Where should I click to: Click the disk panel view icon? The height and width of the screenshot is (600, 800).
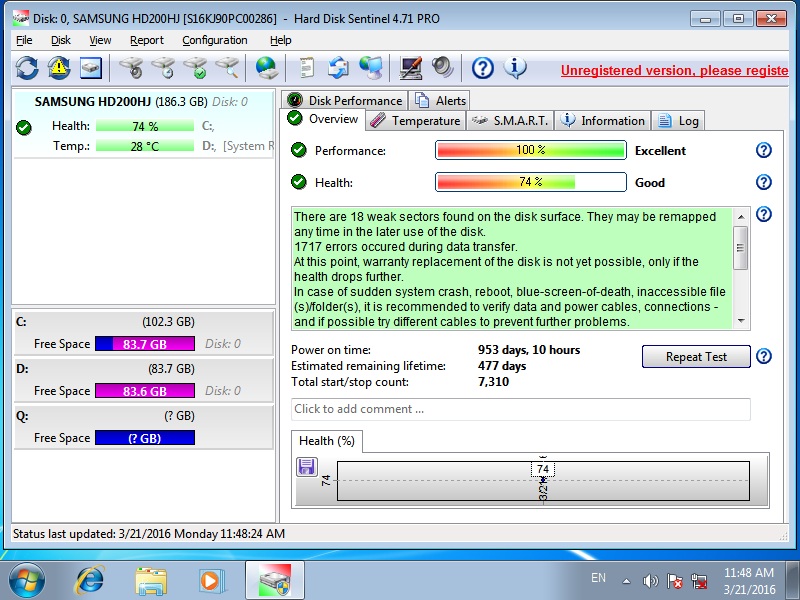tap(91, 68)
